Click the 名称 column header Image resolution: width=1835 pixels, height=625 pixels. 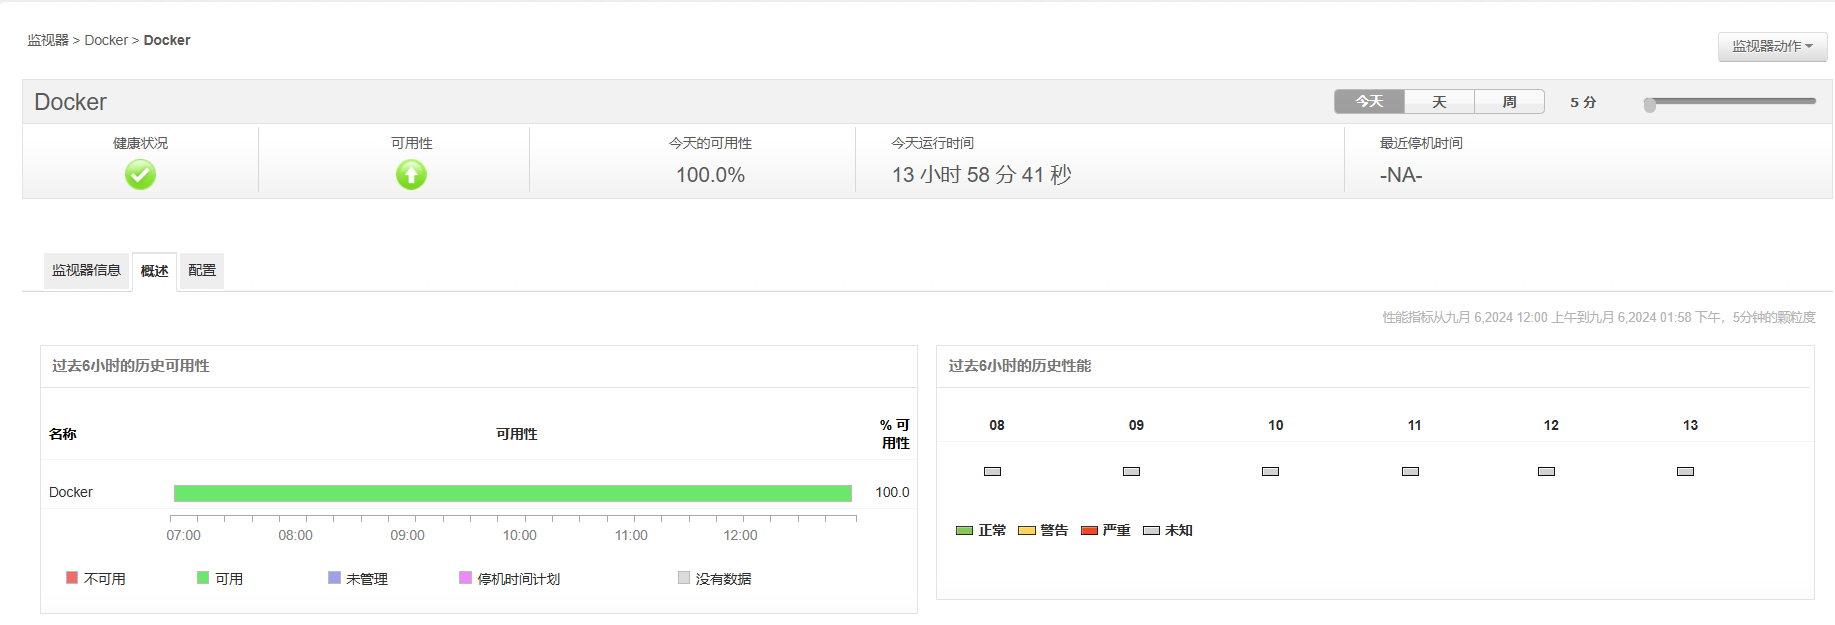point(63,434)
